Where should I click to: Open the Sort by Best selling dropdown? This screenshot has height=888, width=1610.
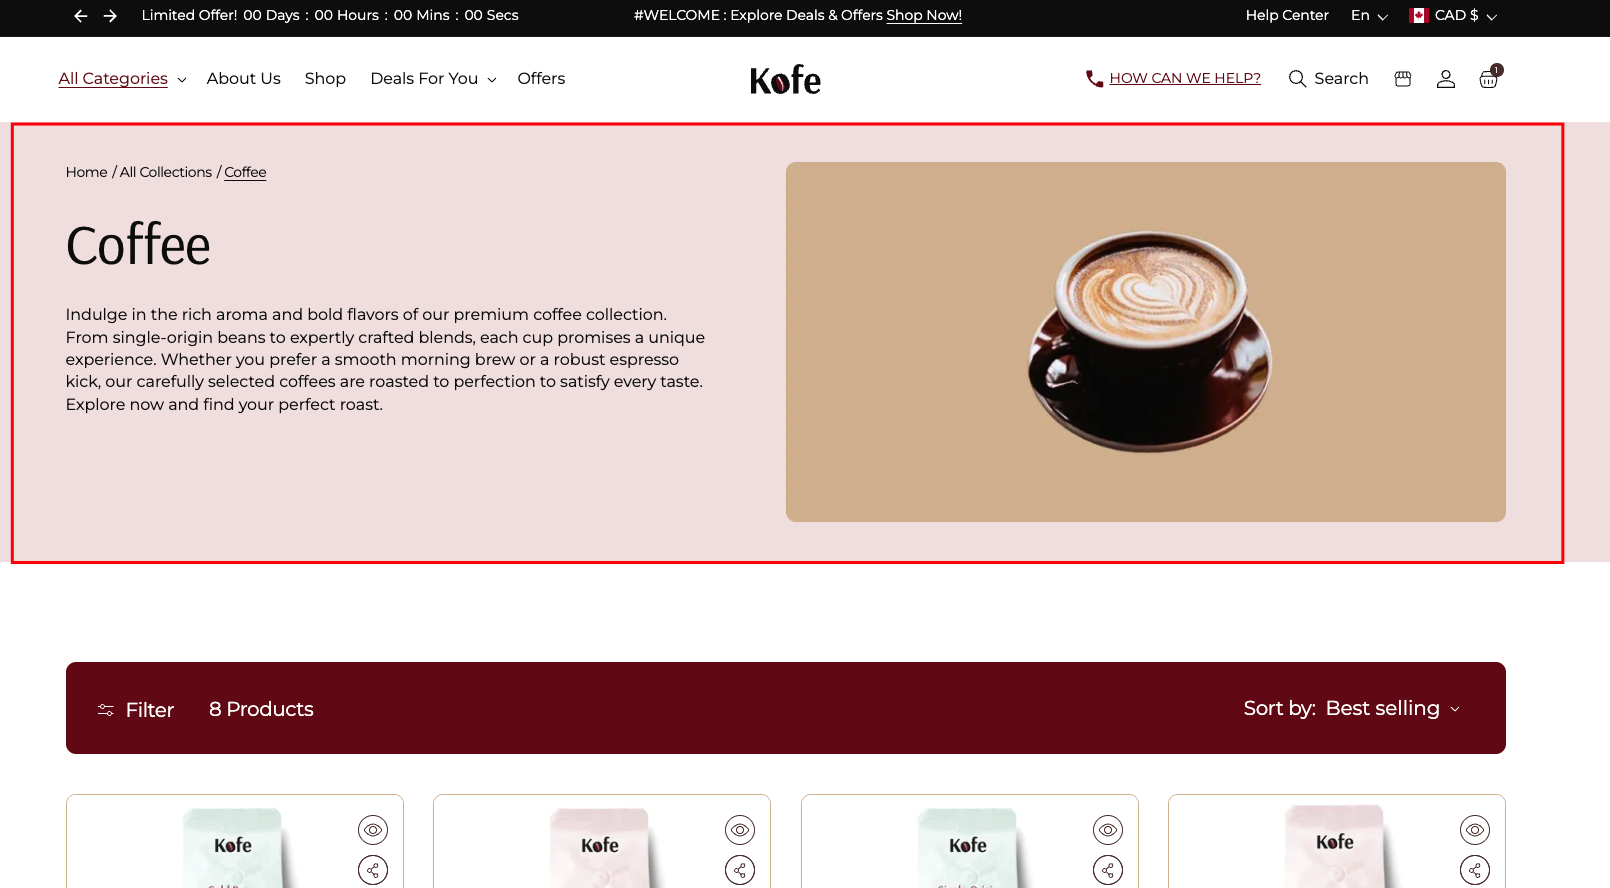point(1352,708)
